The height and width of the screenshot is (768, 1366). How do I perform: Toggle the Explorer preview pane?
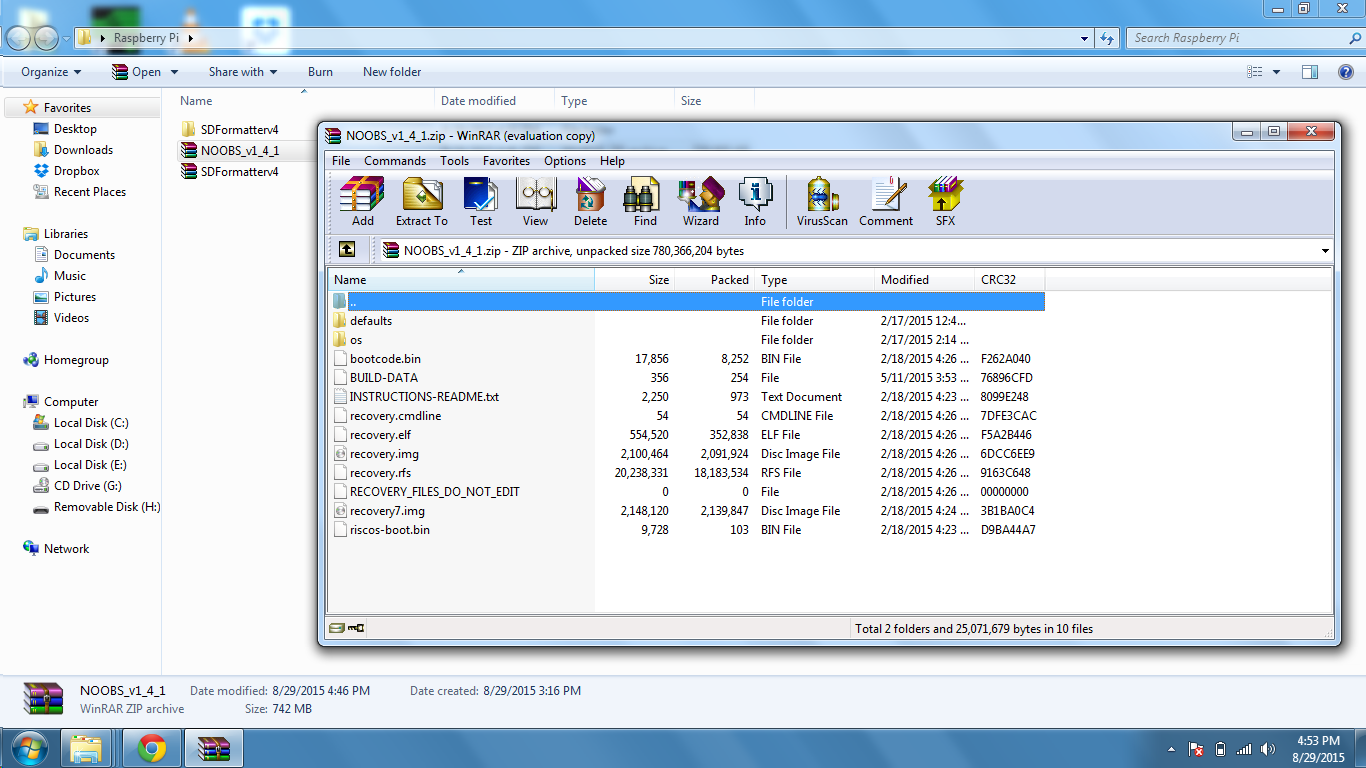pyautogui.click(x=1310, y=72)
